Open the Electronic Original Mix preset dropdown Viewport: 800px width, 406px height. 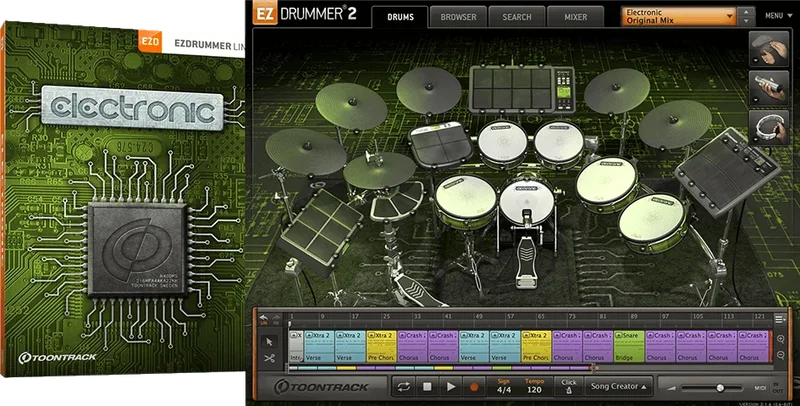tap(680, 16)
